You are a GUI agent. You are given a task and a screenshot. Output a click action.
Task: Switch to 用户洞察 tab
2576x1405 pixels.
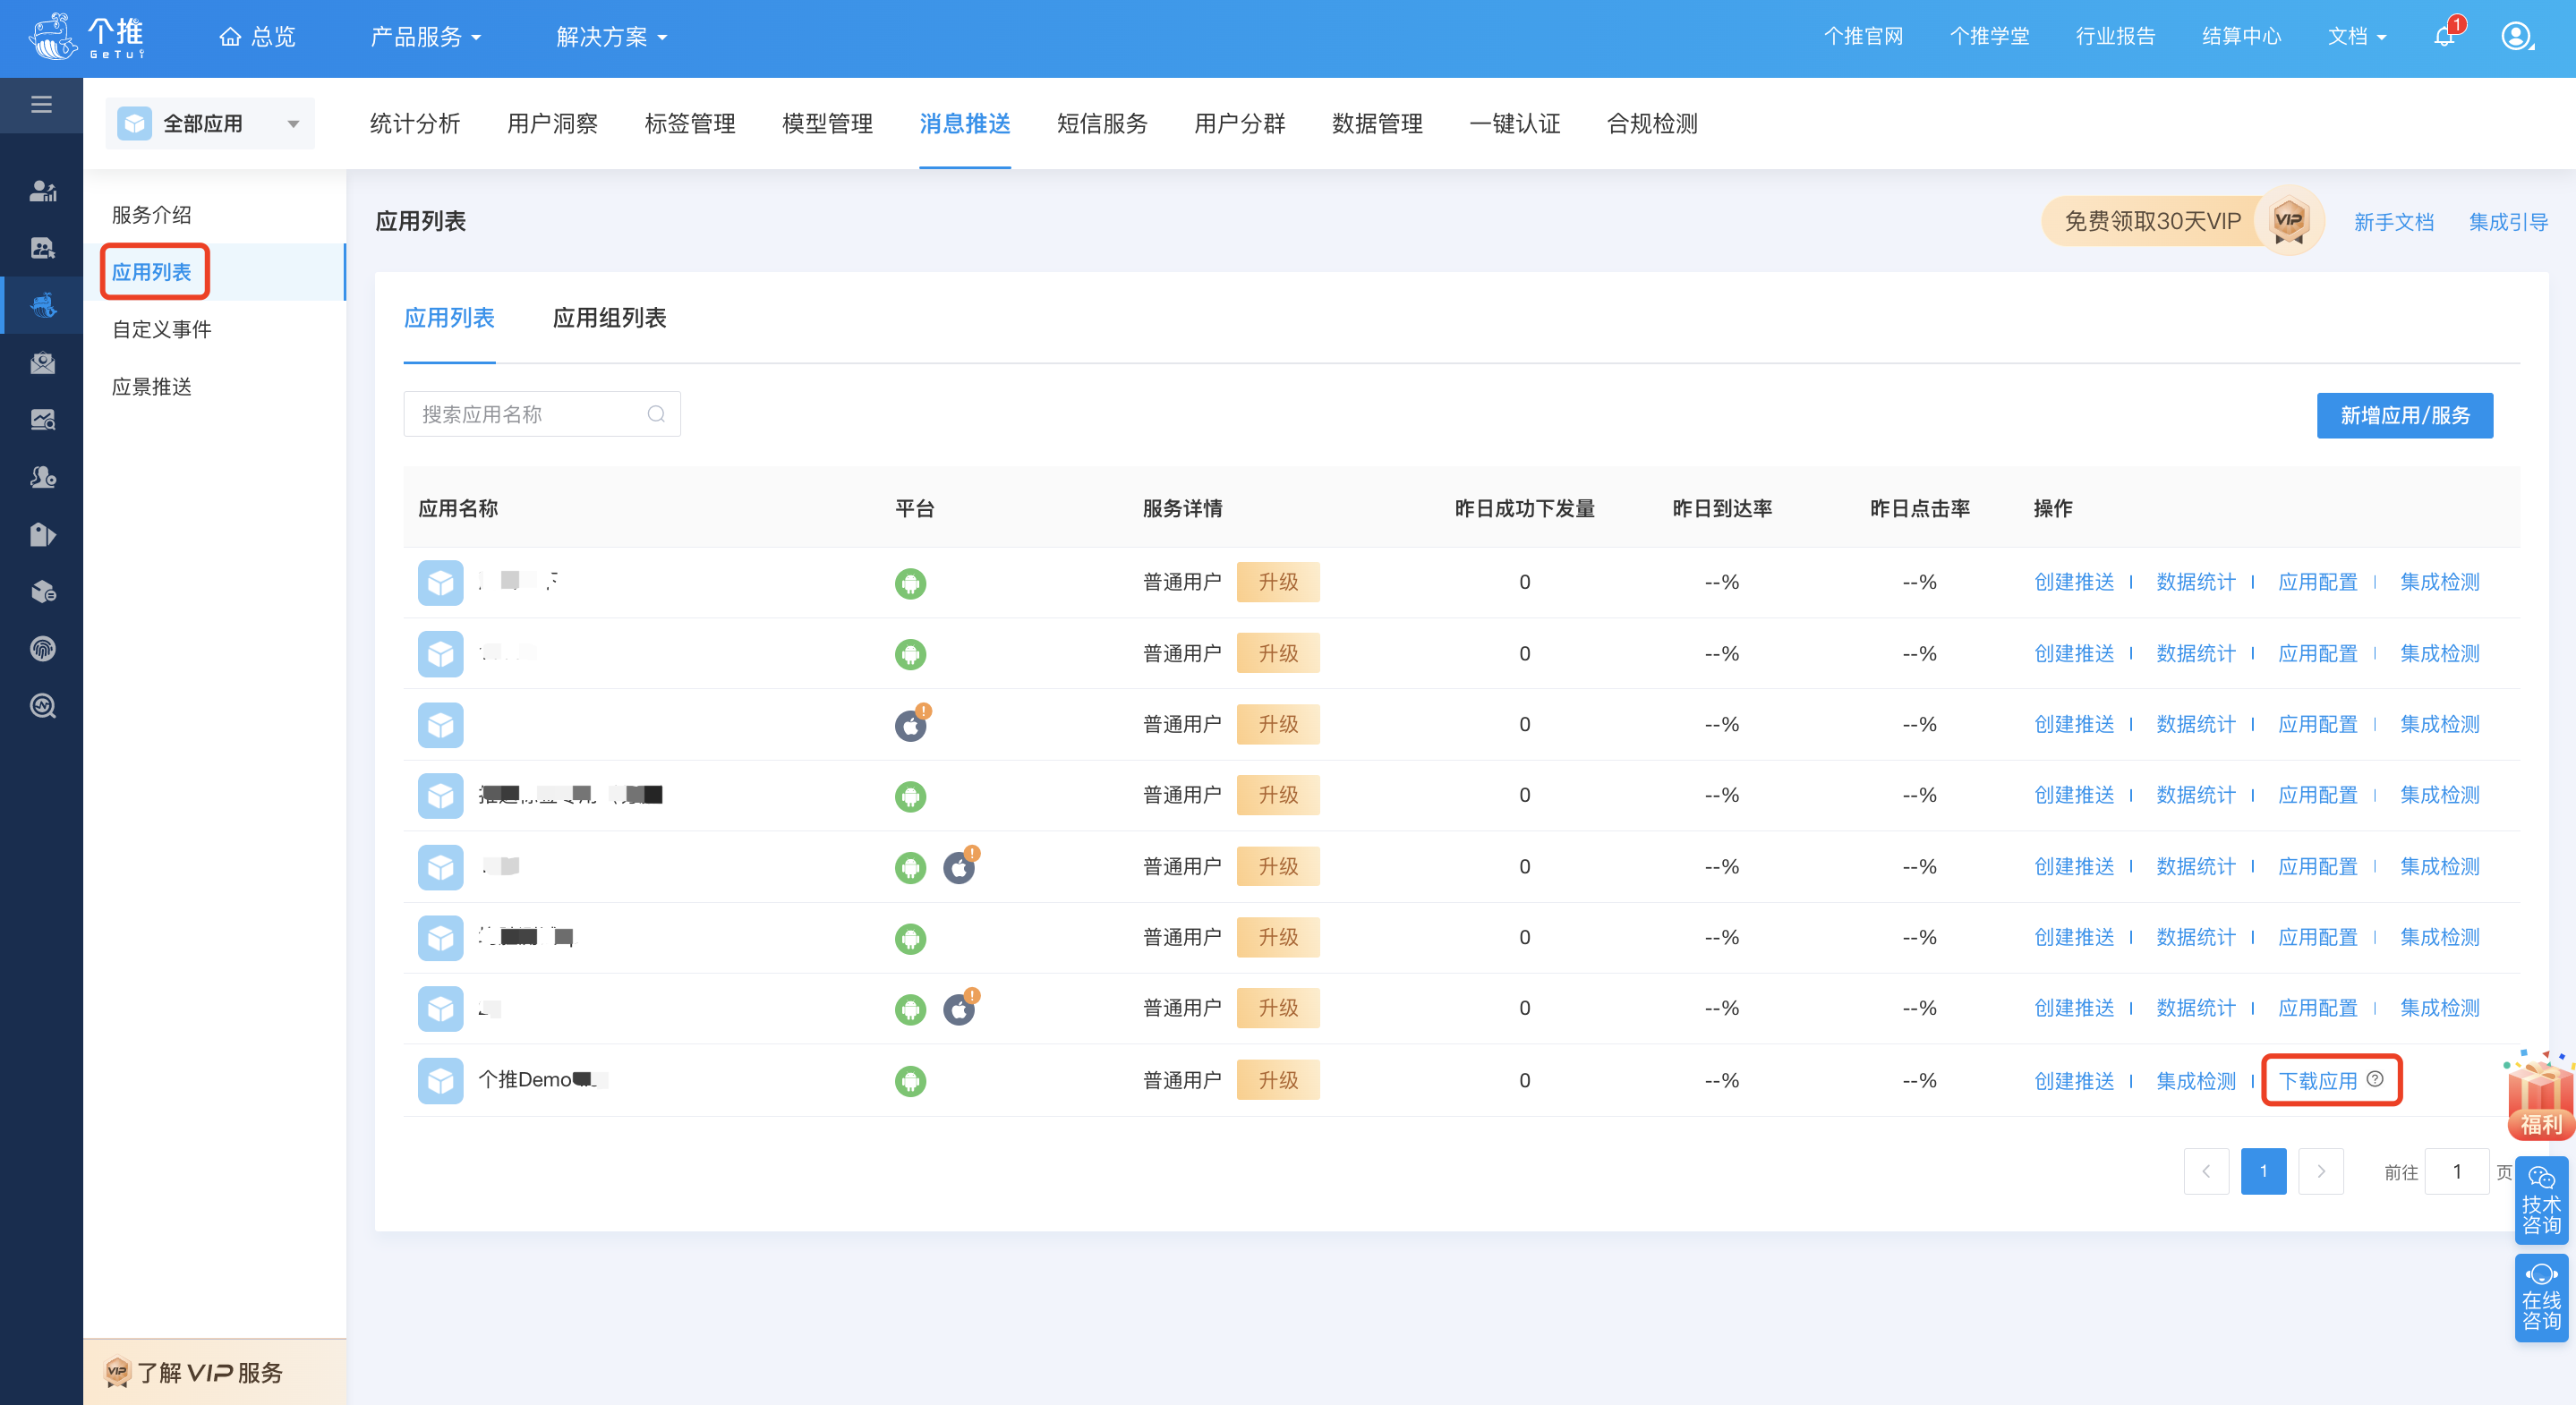pos(552,124)
